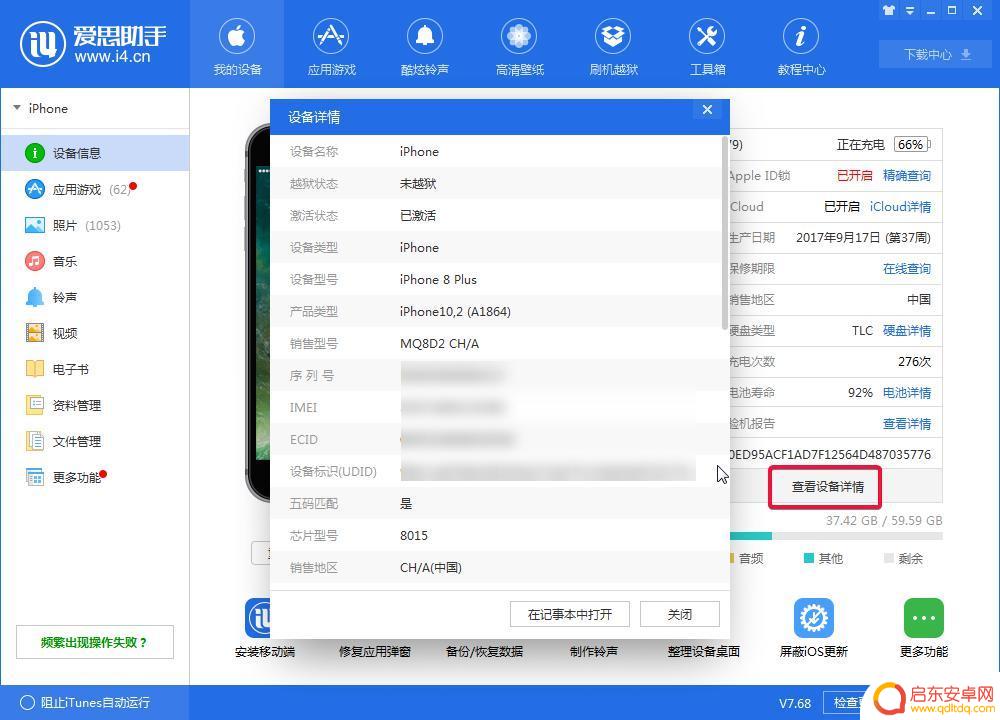Toggle 阻止iTunes自动运行 radio option
This screenshot has width=1000, height=720.
pos(27,703)
